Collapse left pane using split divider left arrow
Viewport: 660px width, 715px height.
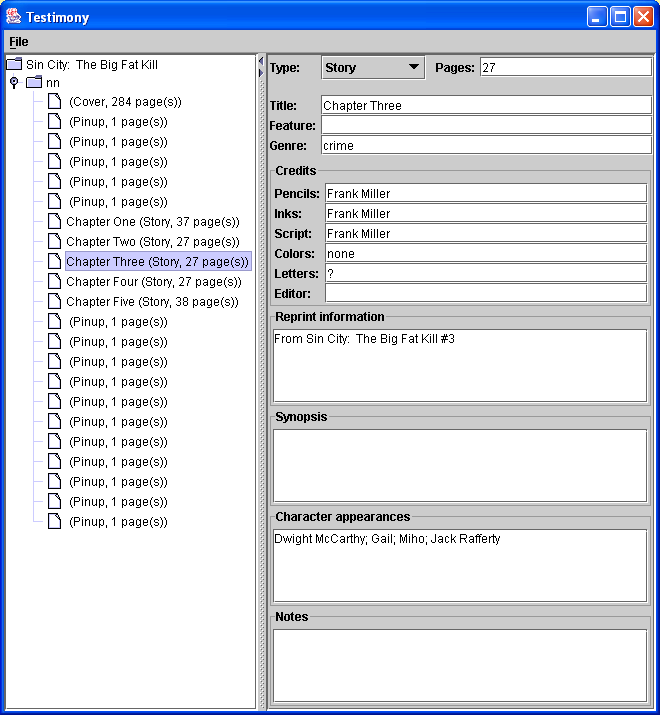(x=261, y=61)
